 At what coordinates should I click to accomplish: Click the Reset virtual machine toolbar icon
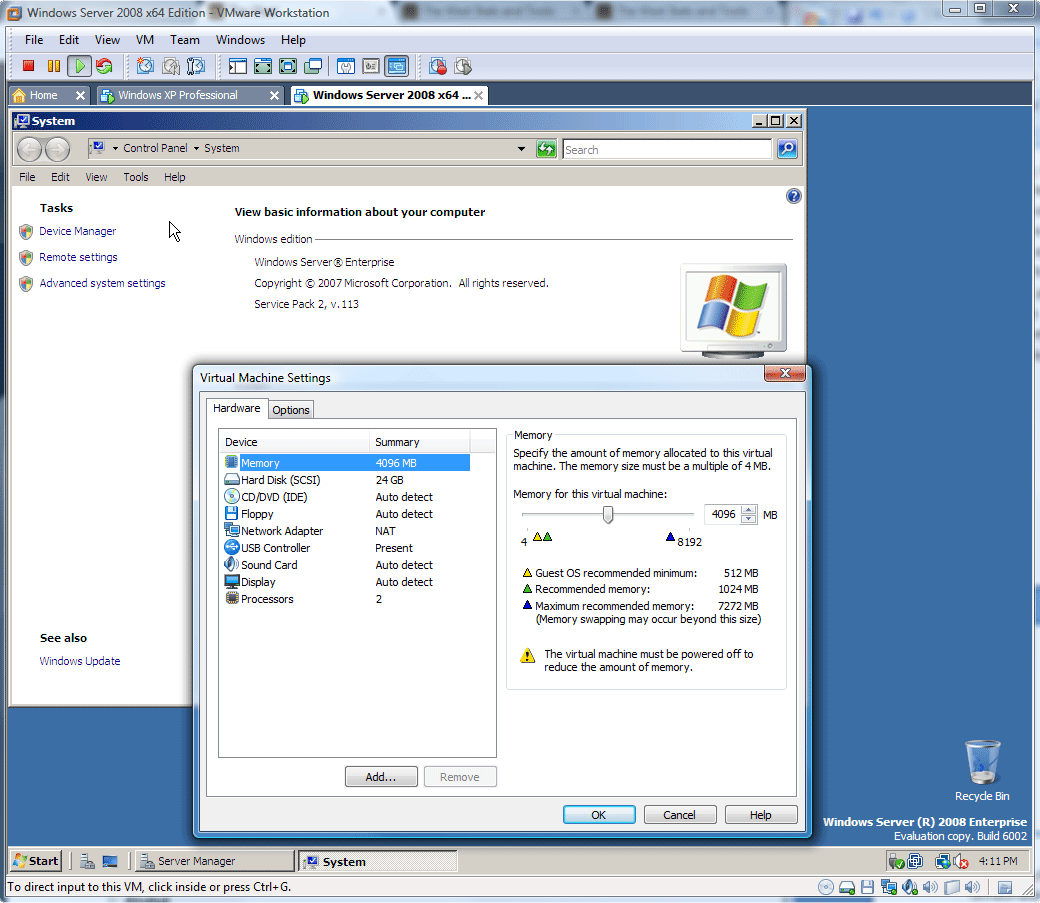[104, 66]
